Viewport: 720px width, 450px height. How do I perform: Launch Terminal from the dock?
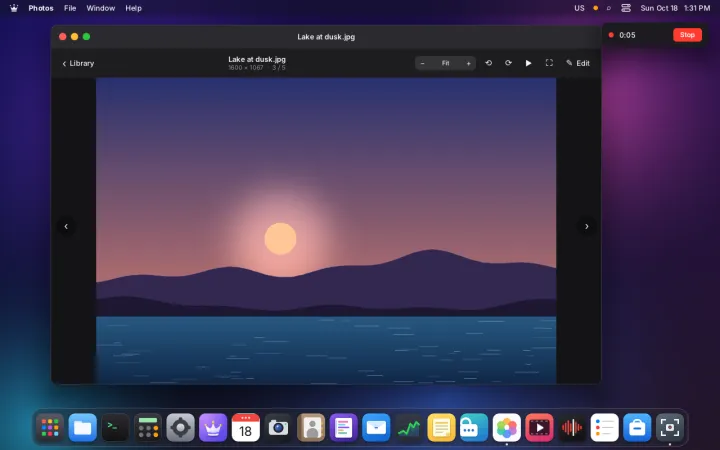pyautogui.click(x=115, y=428)
